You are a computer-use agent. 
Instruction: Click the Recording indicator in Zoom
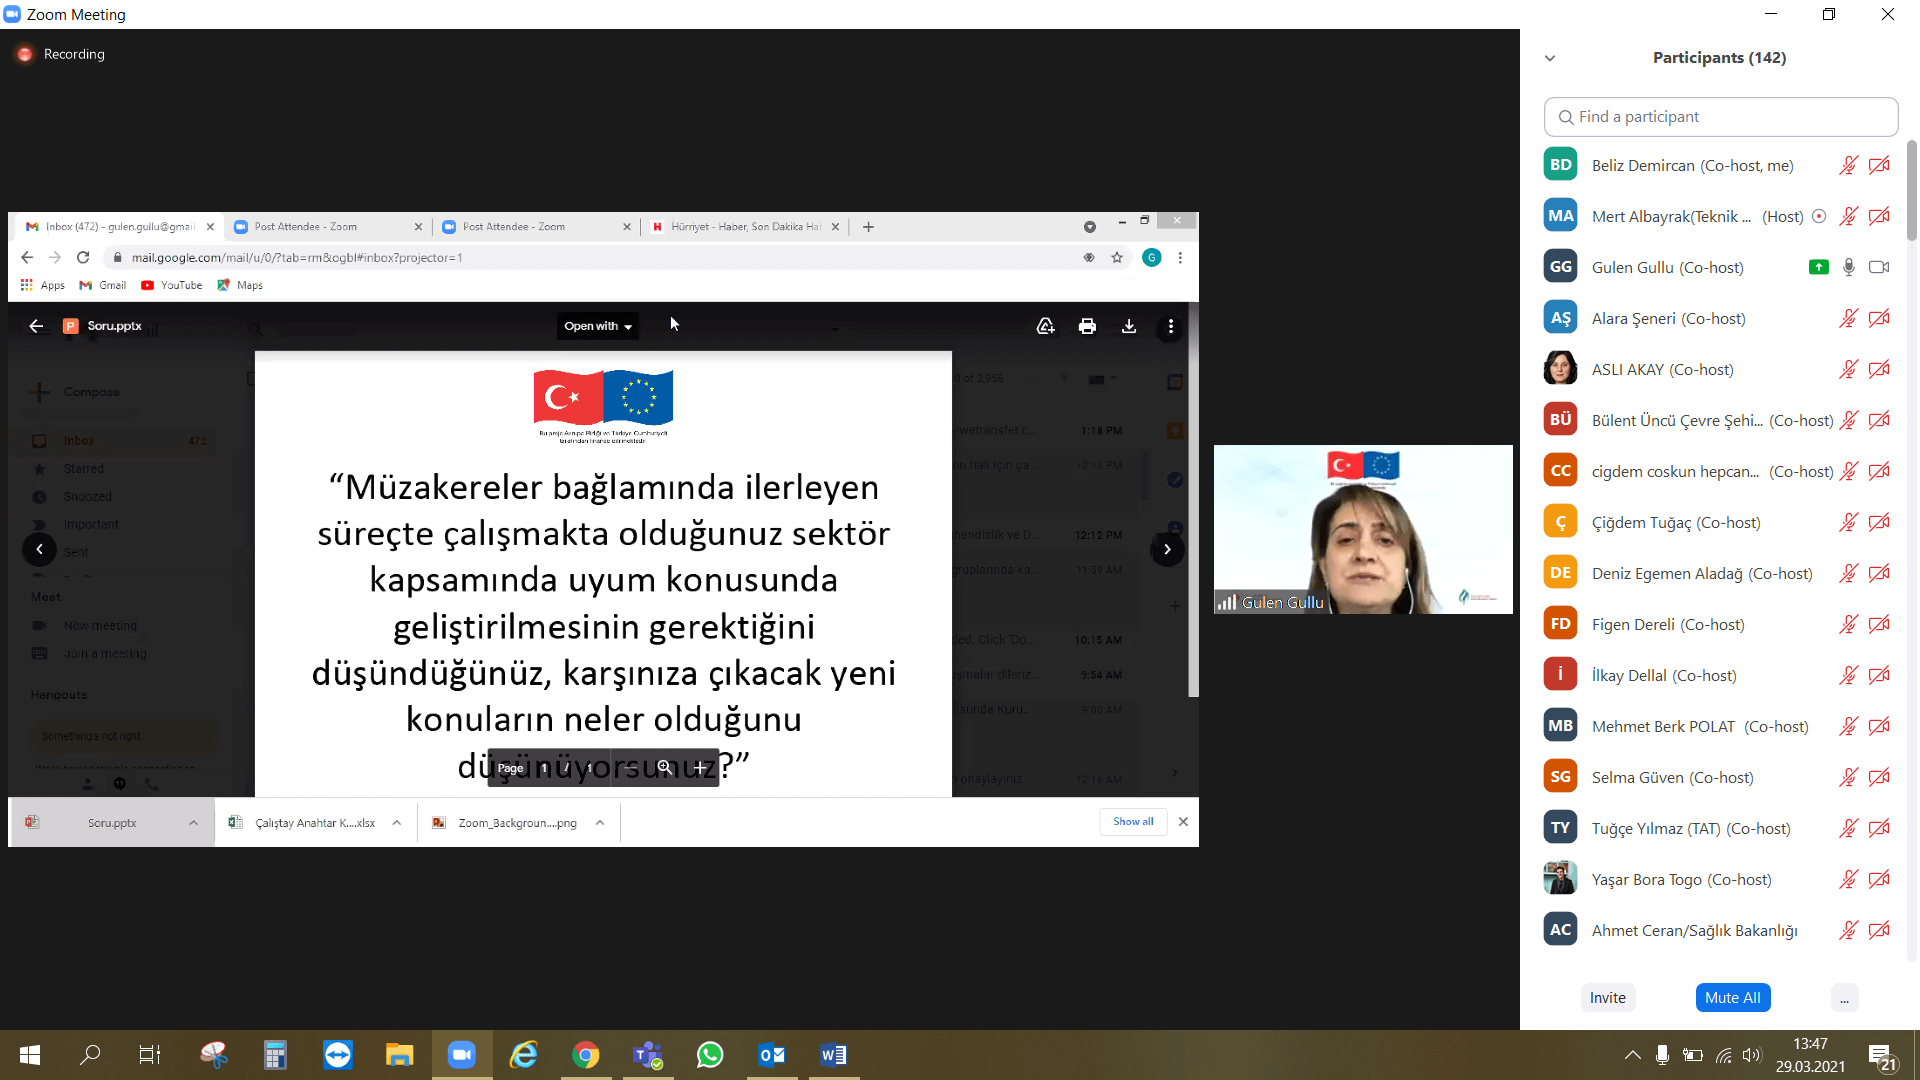(61, 54)
